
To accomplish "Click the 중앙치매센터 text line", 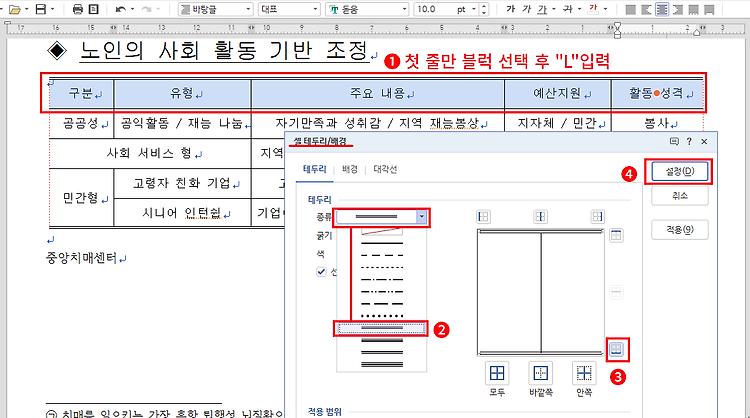I will coord(81,258).
